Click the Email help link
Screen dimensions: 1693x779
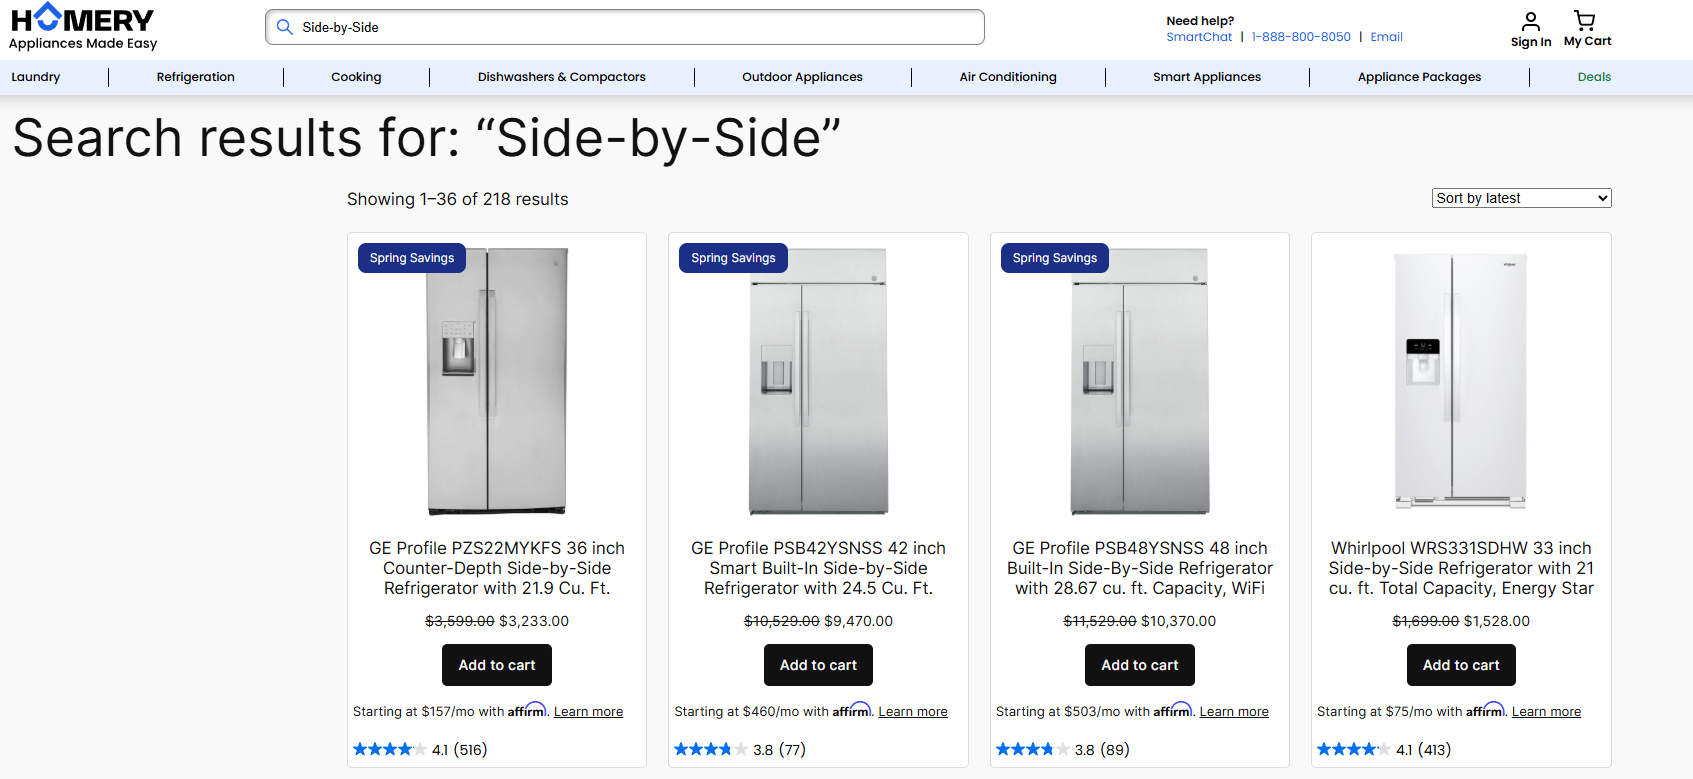click(1386, 37)
